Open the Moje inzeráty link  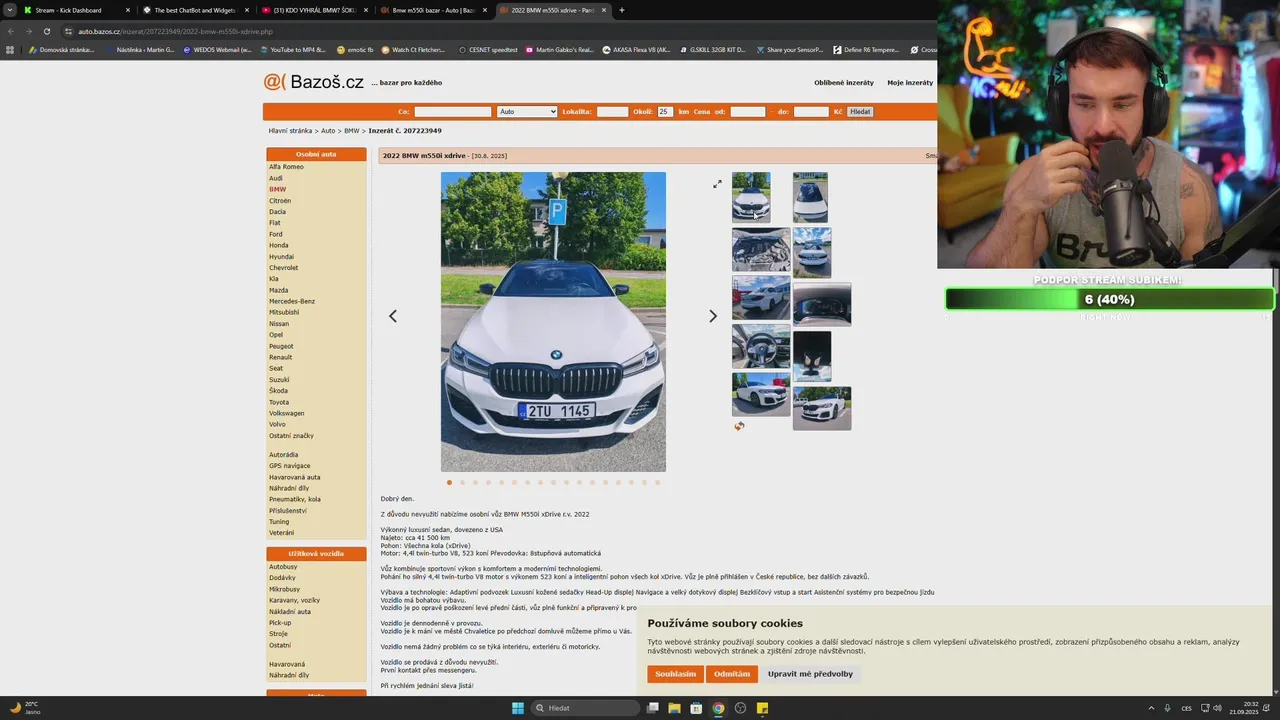tap(910, 83)
